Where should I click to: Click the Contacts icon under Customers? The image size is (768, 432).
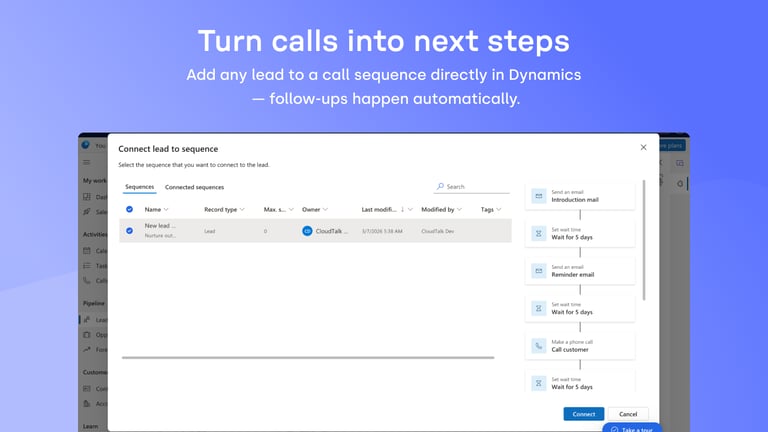coord(87,388)
